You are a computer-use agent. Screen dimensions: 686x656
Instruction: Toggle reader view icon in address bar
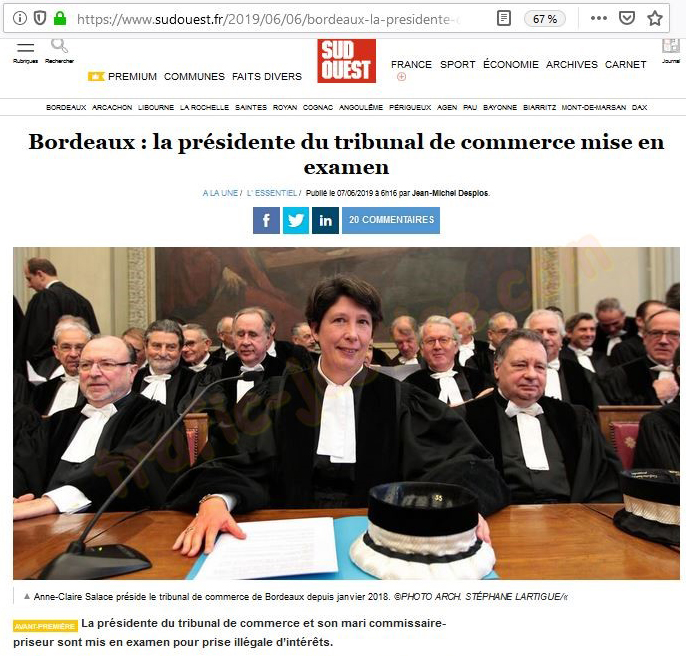coord(504,18)
